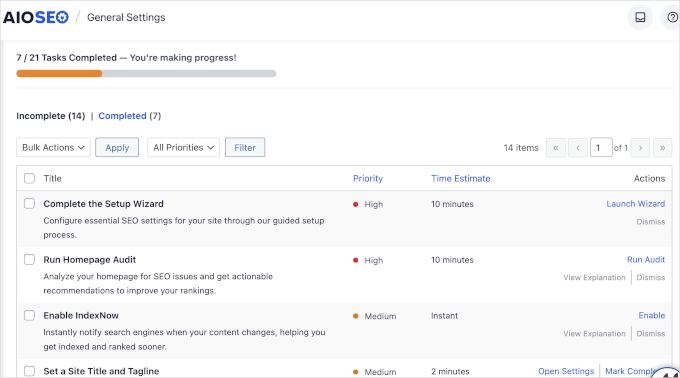Switch to the Incomplete (14) tab
The image size is (680, 378).
tap(50, 116)
